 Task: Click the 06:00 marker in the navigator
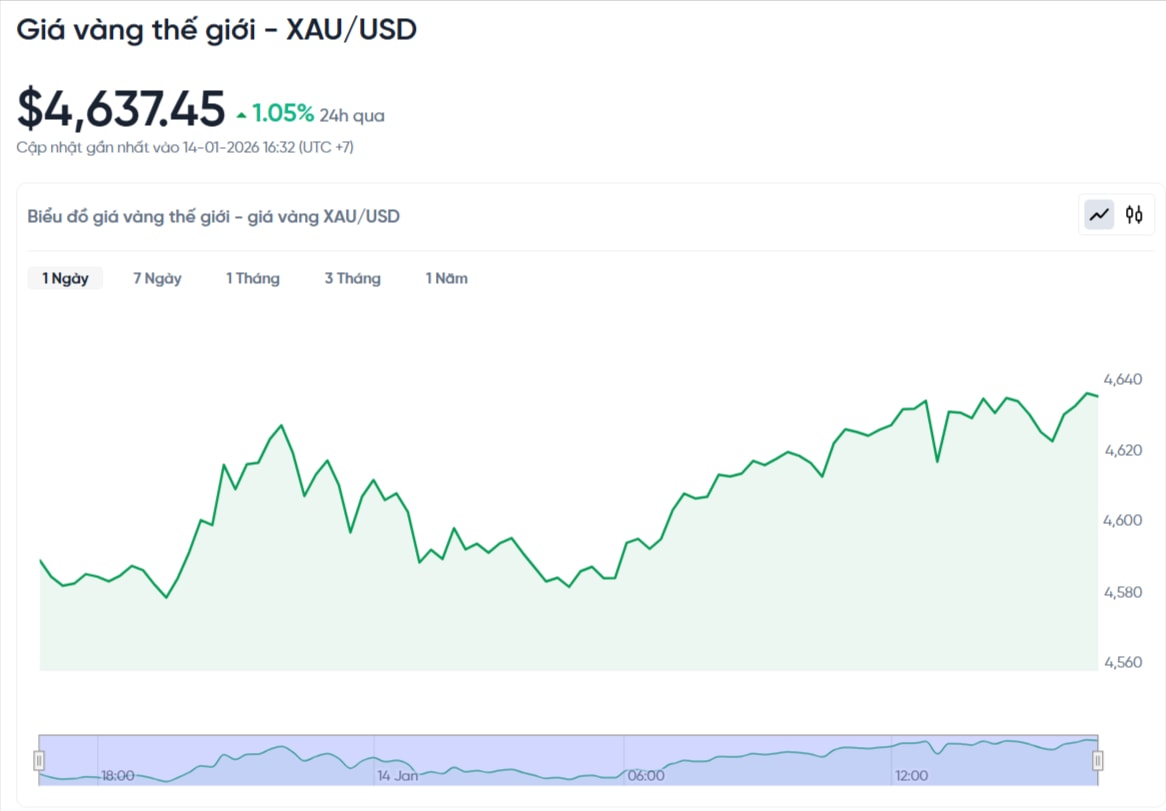pyautogui.click(x=645, y=775)
